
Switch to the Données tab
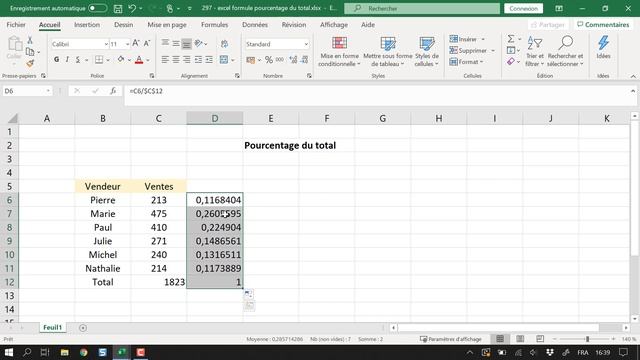click(255, 24)
